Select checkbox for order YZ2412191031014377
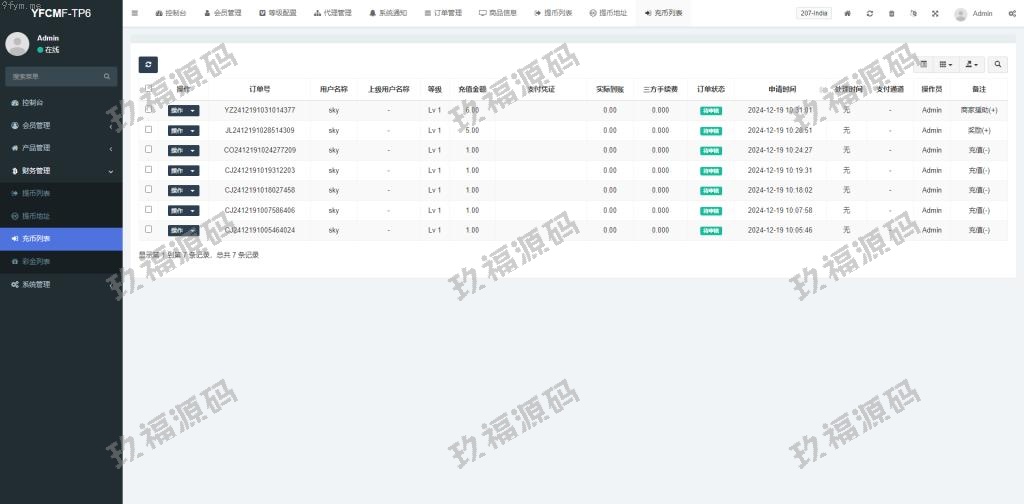This screenshot has width=1024, height=504. [149, 109]
